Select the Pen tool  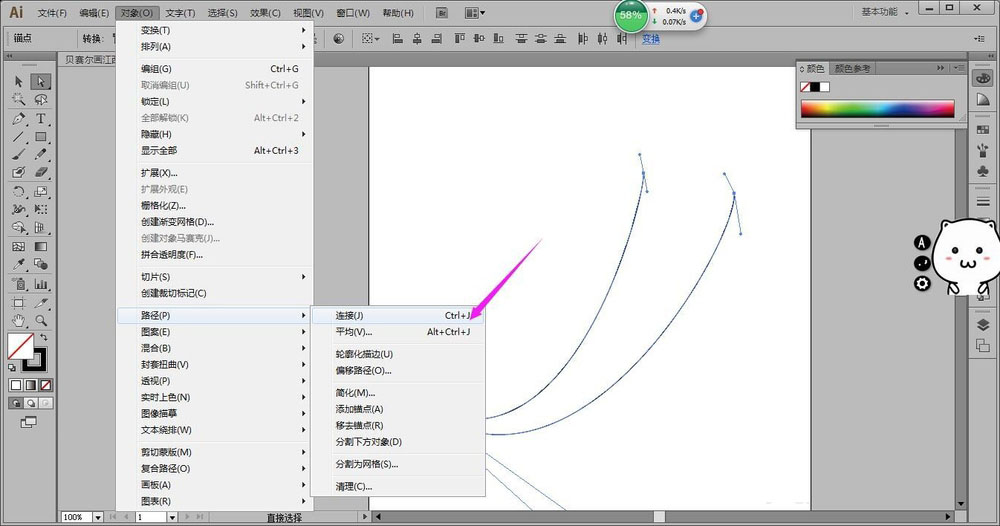click(18, 119)
